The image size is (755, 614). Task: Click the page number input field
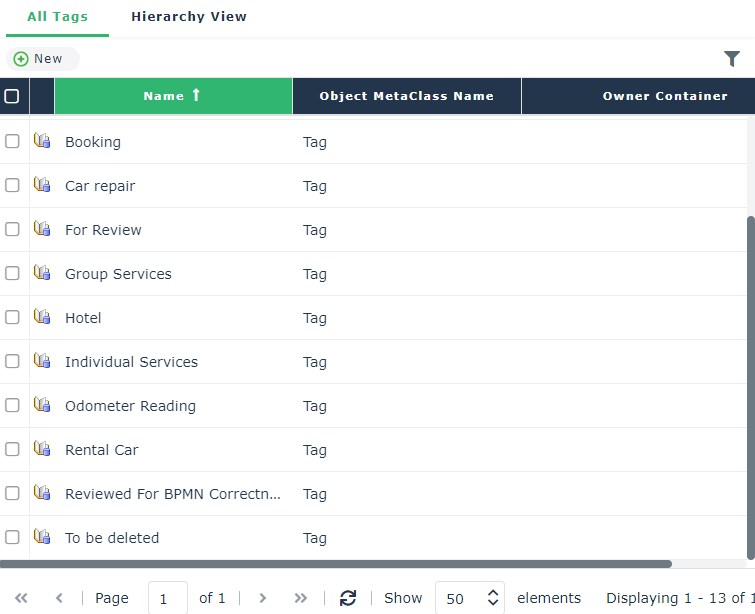click(x=167, y=598)
